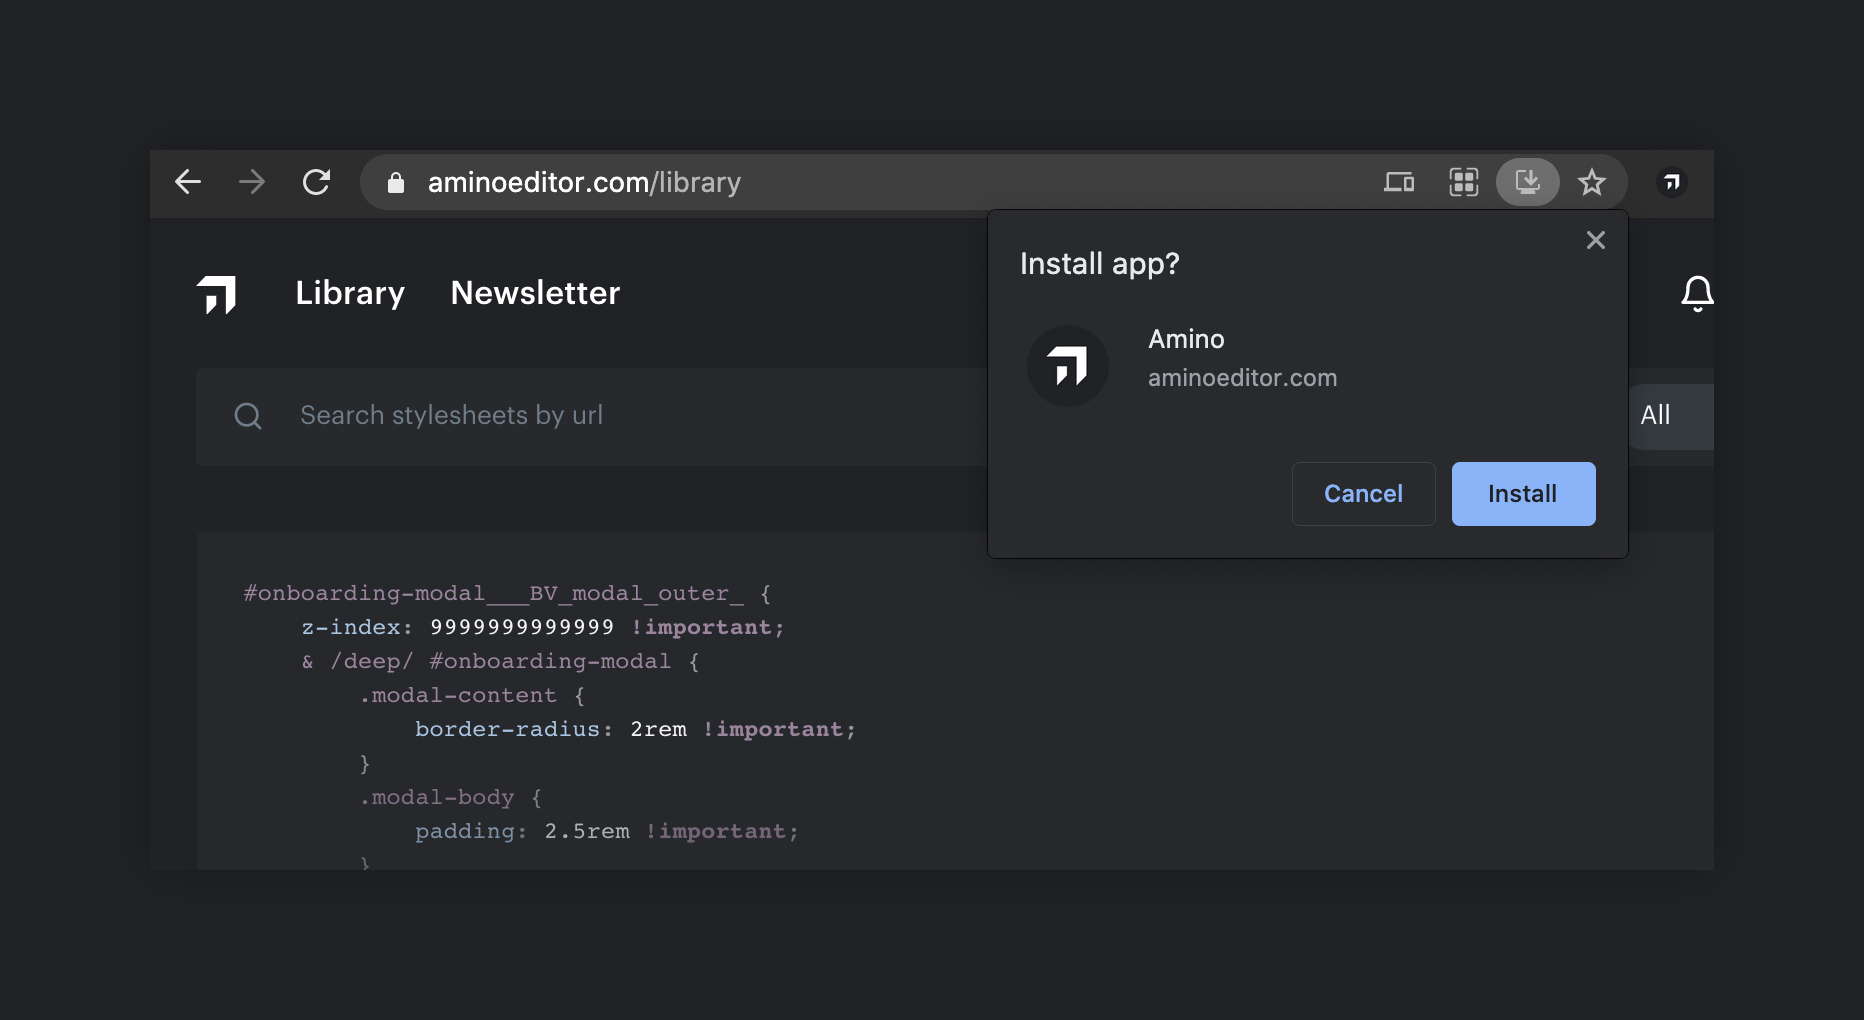Click the QR code icon in address bar
Screen dimensions: 1864x1020
tap(1463, 182)
